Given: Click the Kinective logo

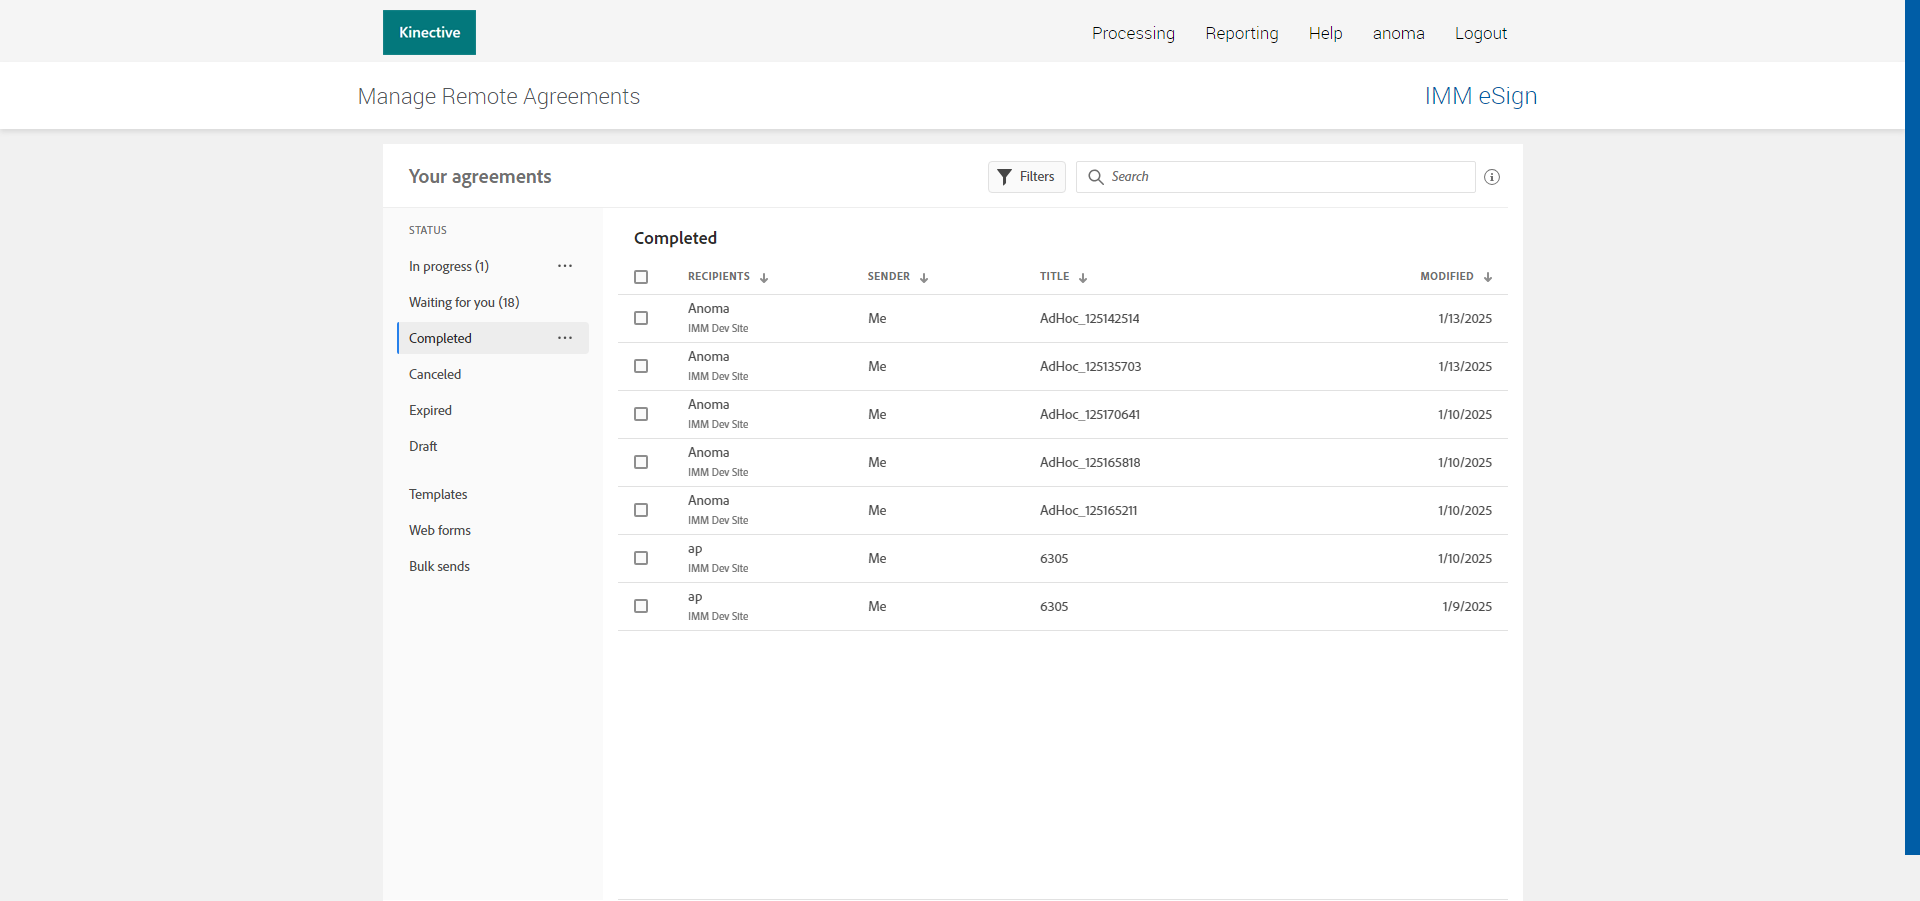Looking at the screenshot, I should tap(429, 33).
